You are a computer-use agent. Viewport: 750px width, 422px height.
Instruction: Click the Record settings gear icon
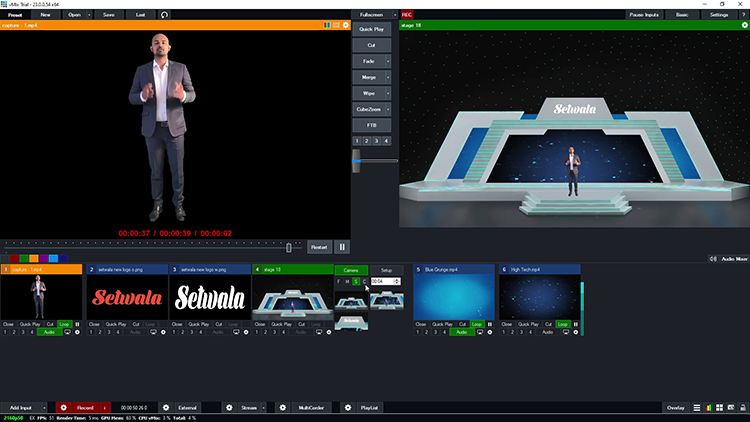63,408
